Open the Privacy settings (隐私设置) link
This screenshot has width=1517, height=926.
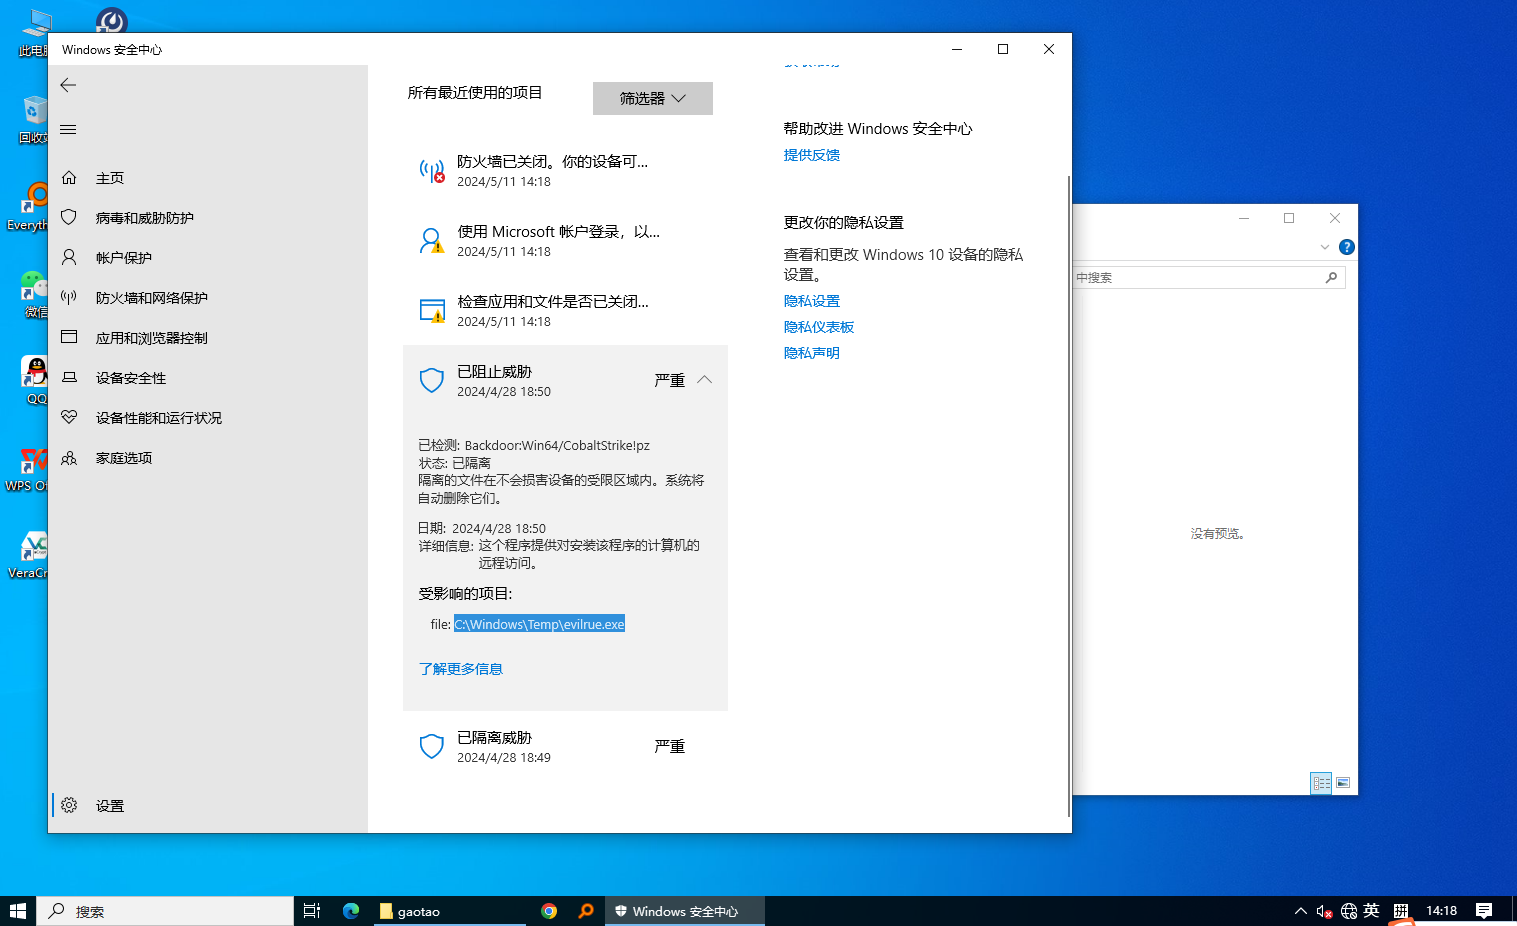click(811, 301)
